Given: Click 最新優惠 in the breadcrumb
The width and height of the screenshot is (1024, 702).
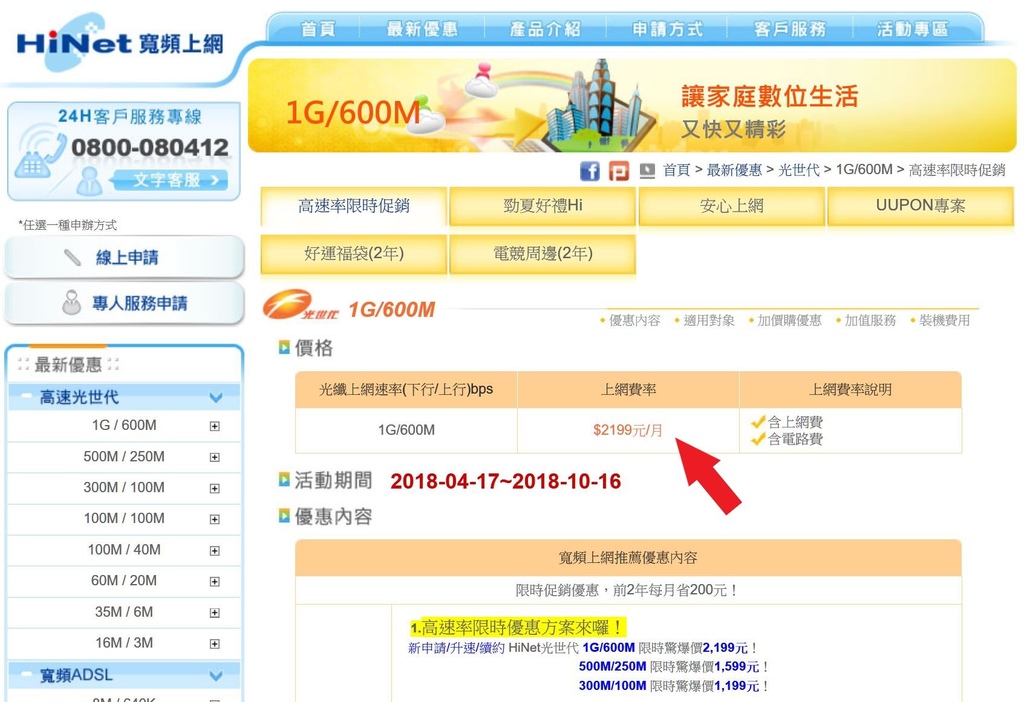Looking at the screenshot, I should point(734,170).
